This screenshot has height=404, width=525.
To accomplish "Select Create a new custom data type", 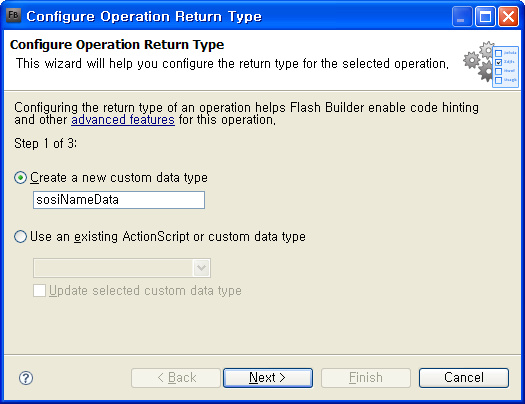I will tap(20, 178).
